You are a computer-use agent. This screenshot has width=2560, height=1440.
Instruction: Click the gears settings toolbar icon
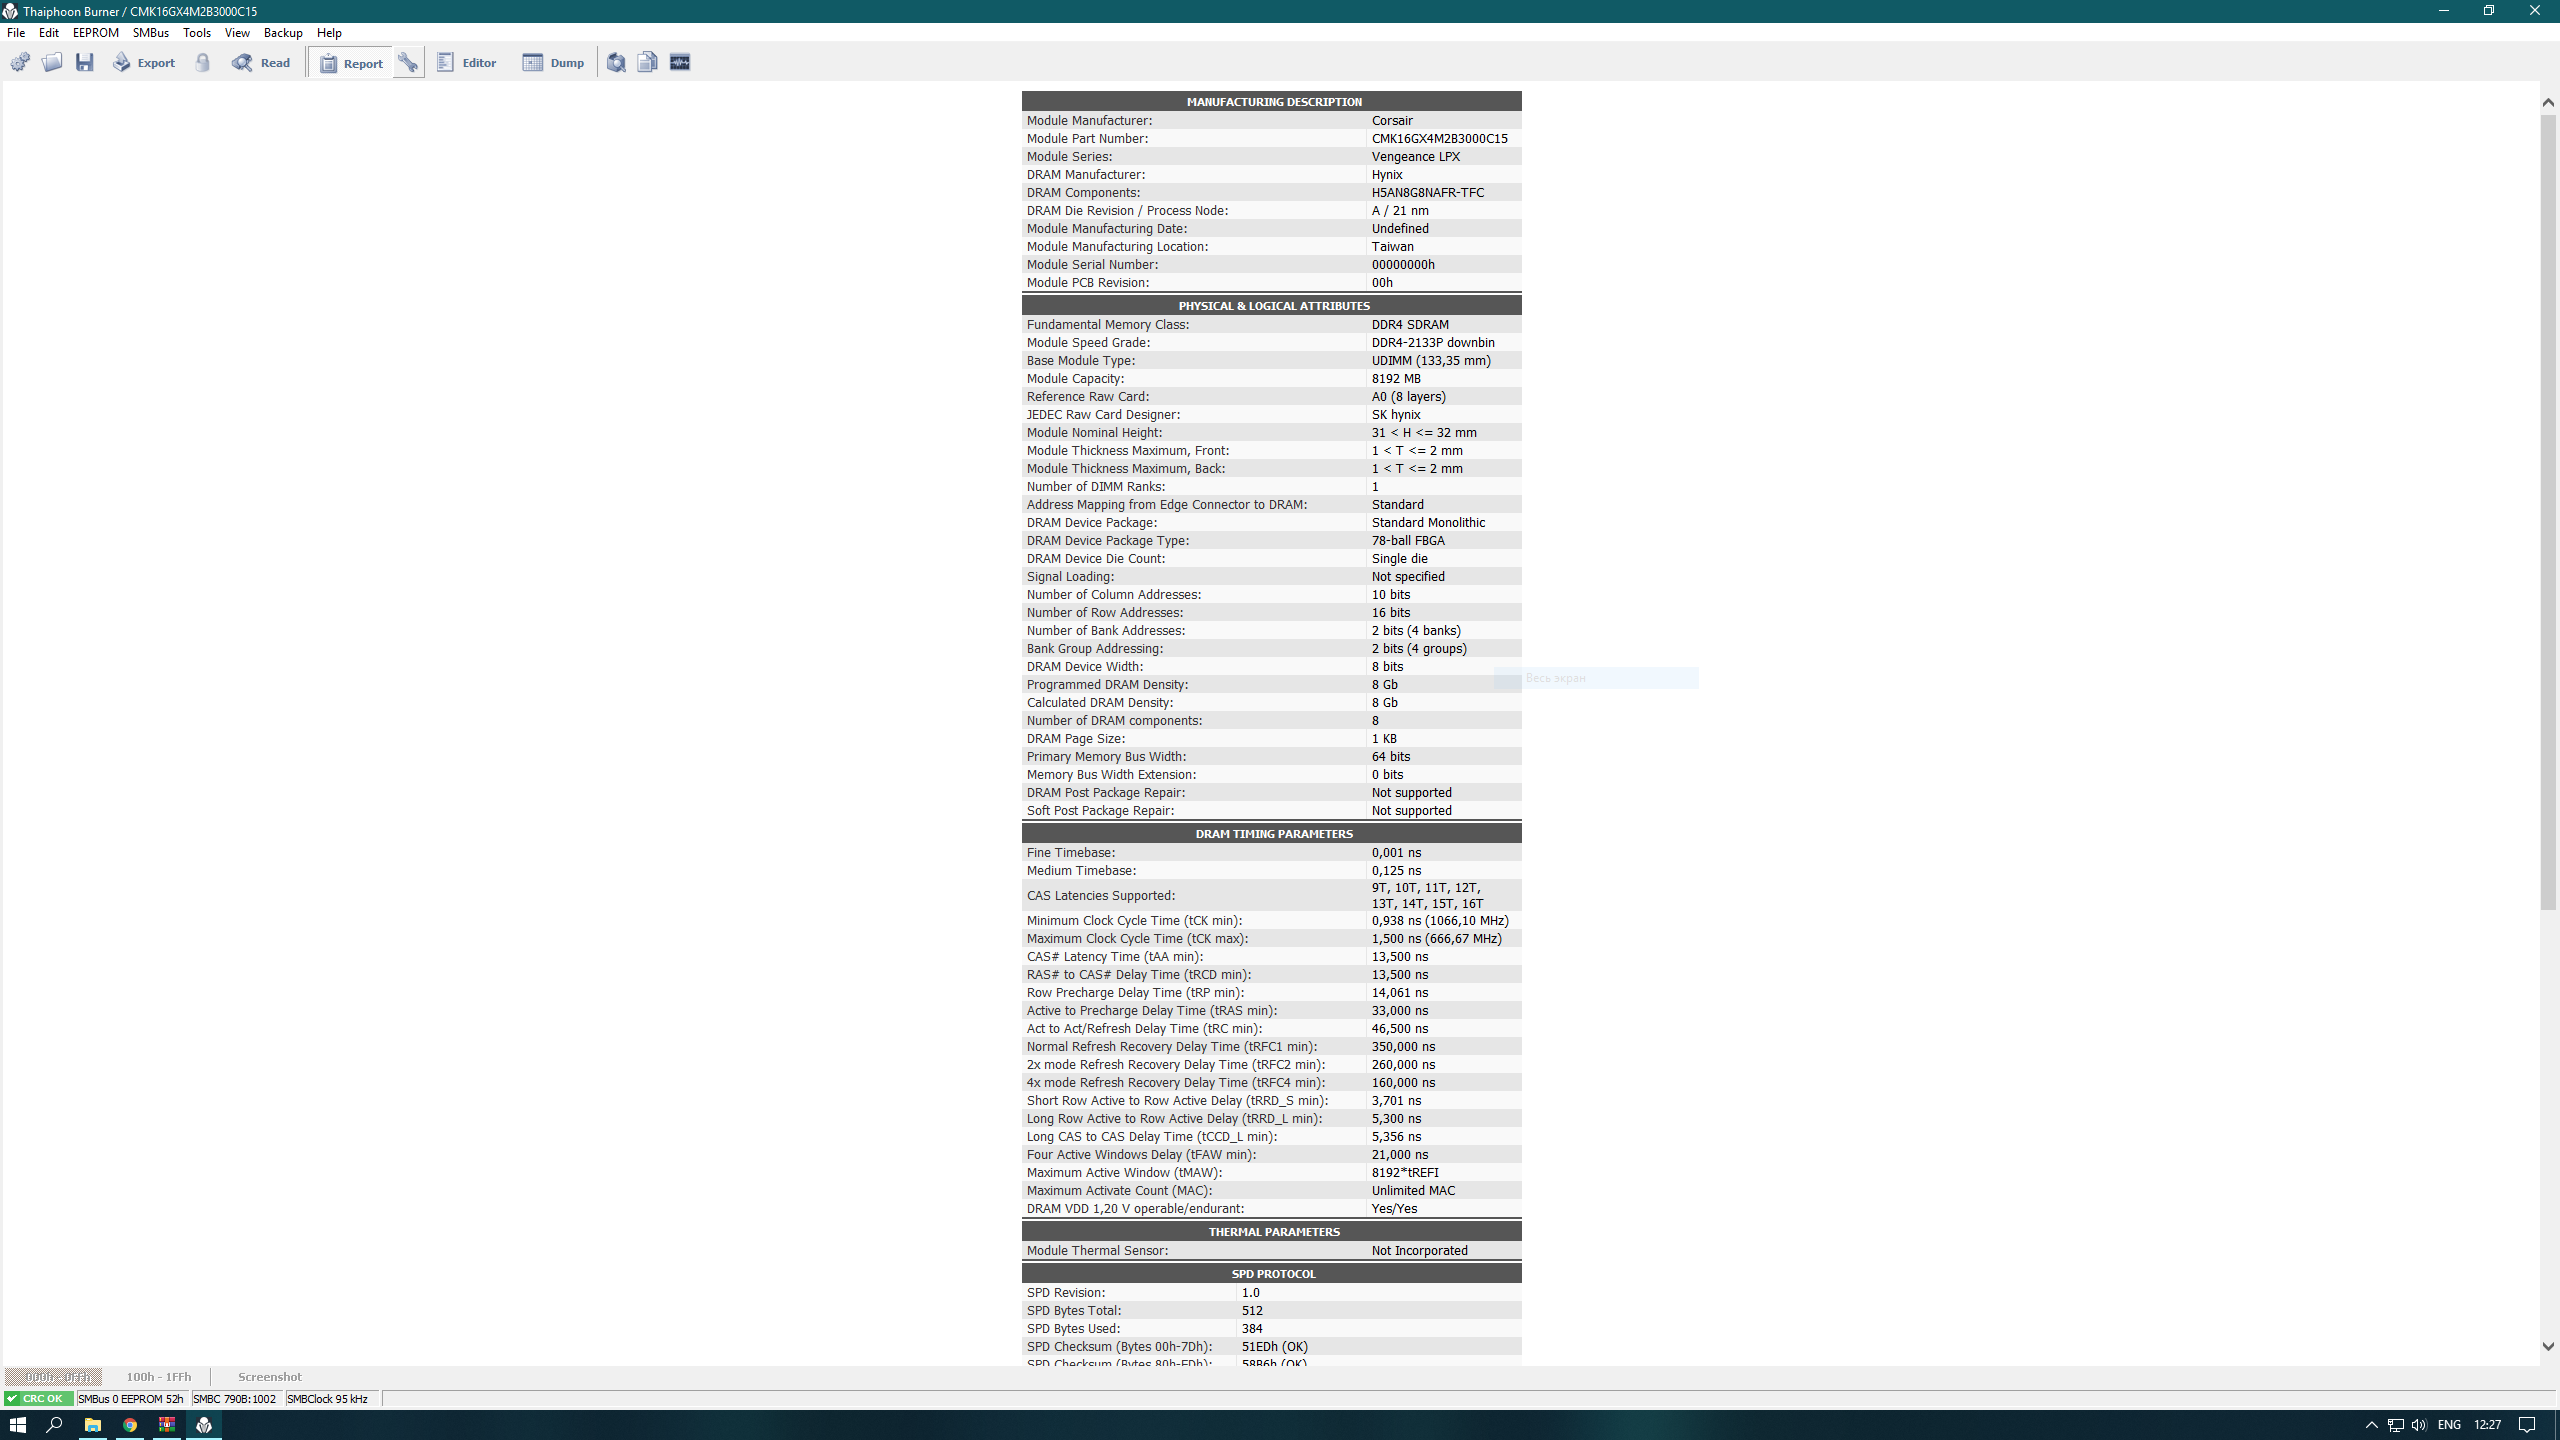pyautogui.click(x=20, y=62)
